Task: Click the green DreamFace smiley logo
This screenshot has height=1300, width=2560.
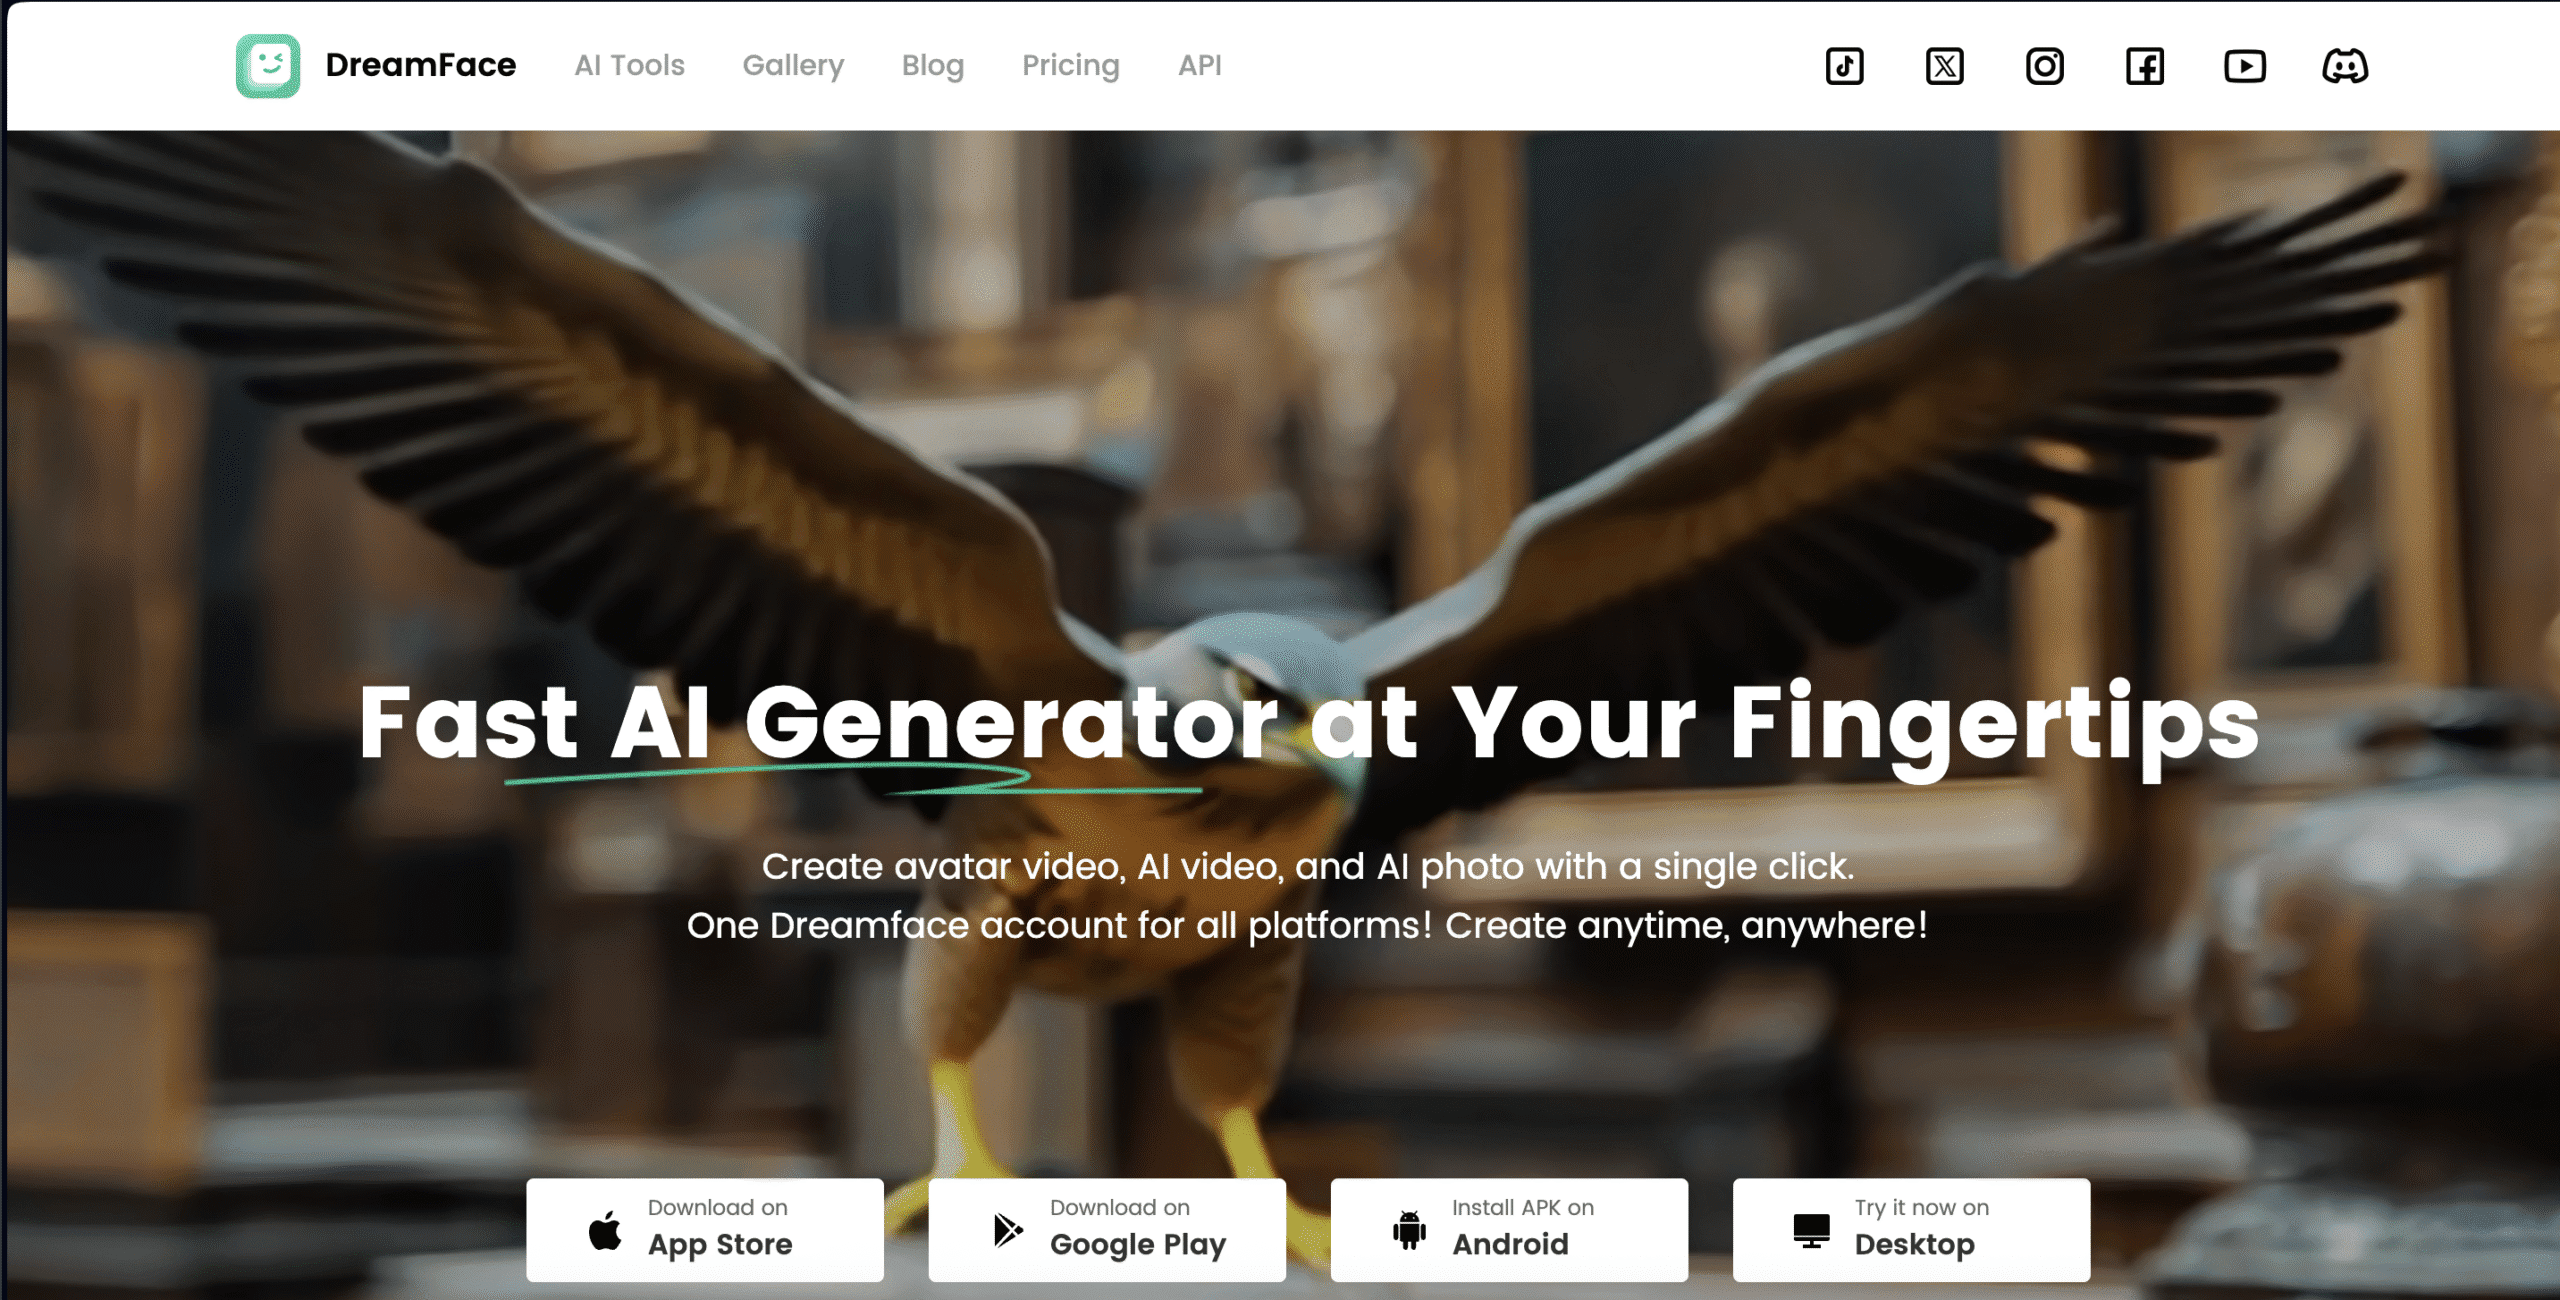Action: [267, 66]
